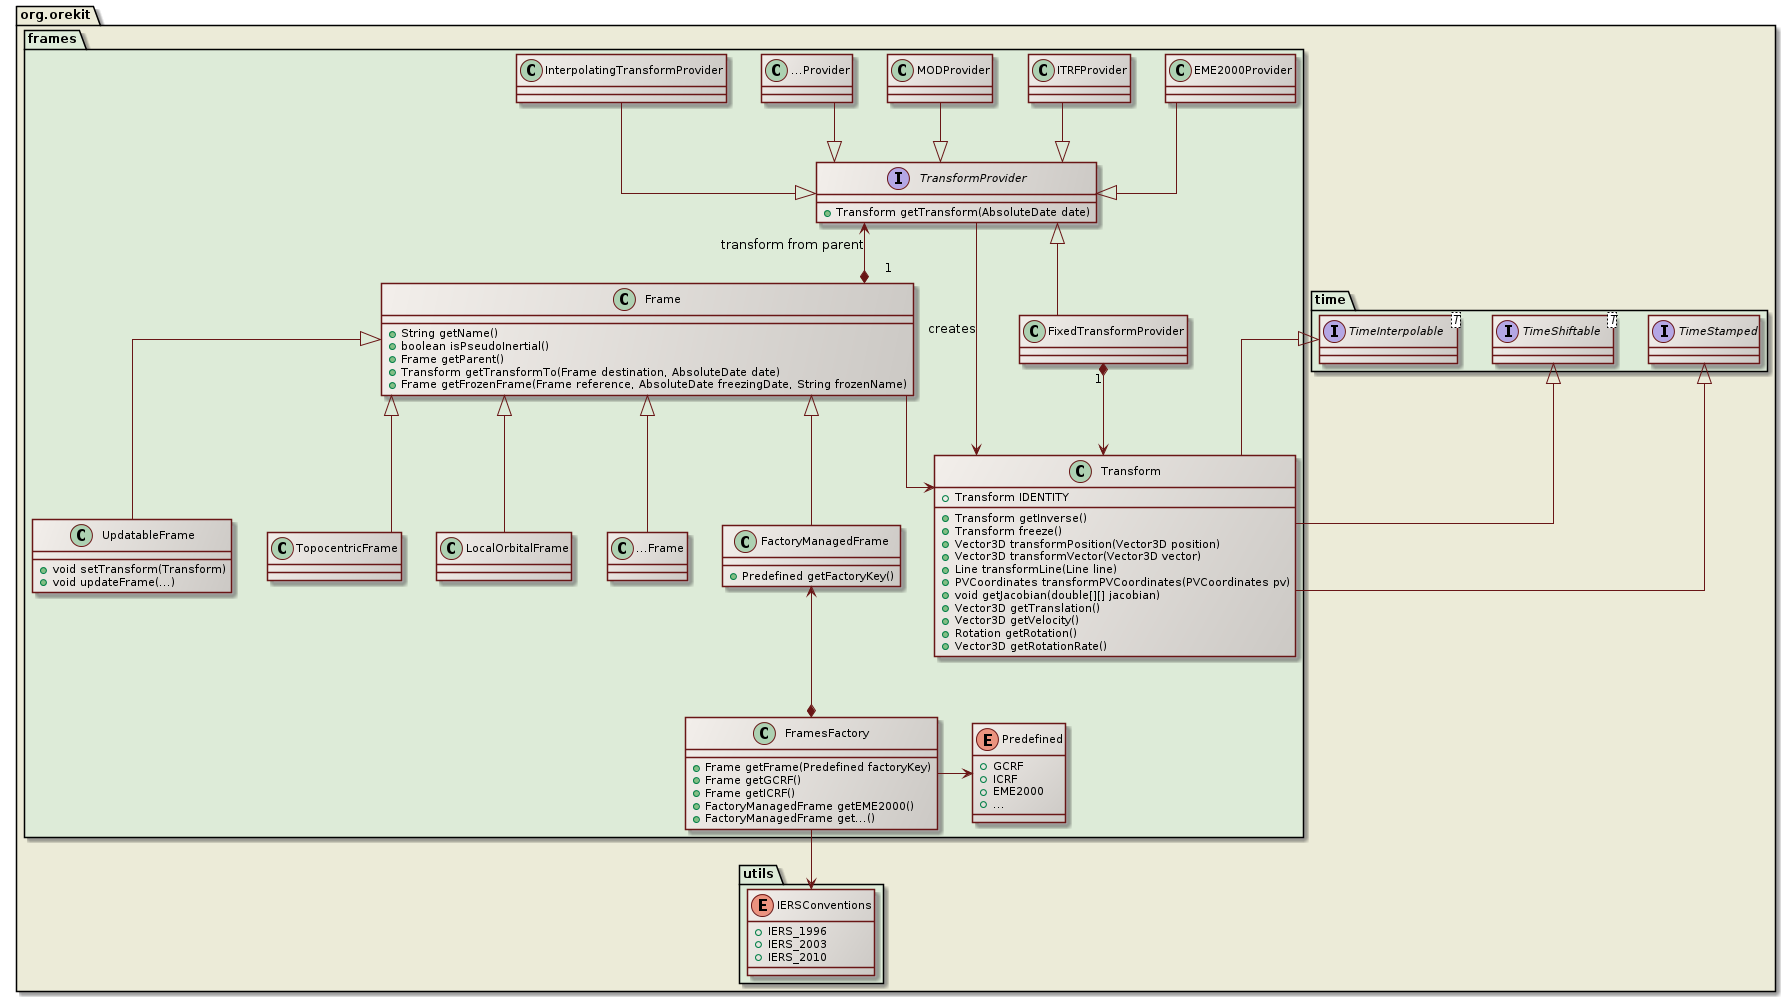
Task: Click the interface icon of TimeShiftable
Action: click(x=1507, y=331)
